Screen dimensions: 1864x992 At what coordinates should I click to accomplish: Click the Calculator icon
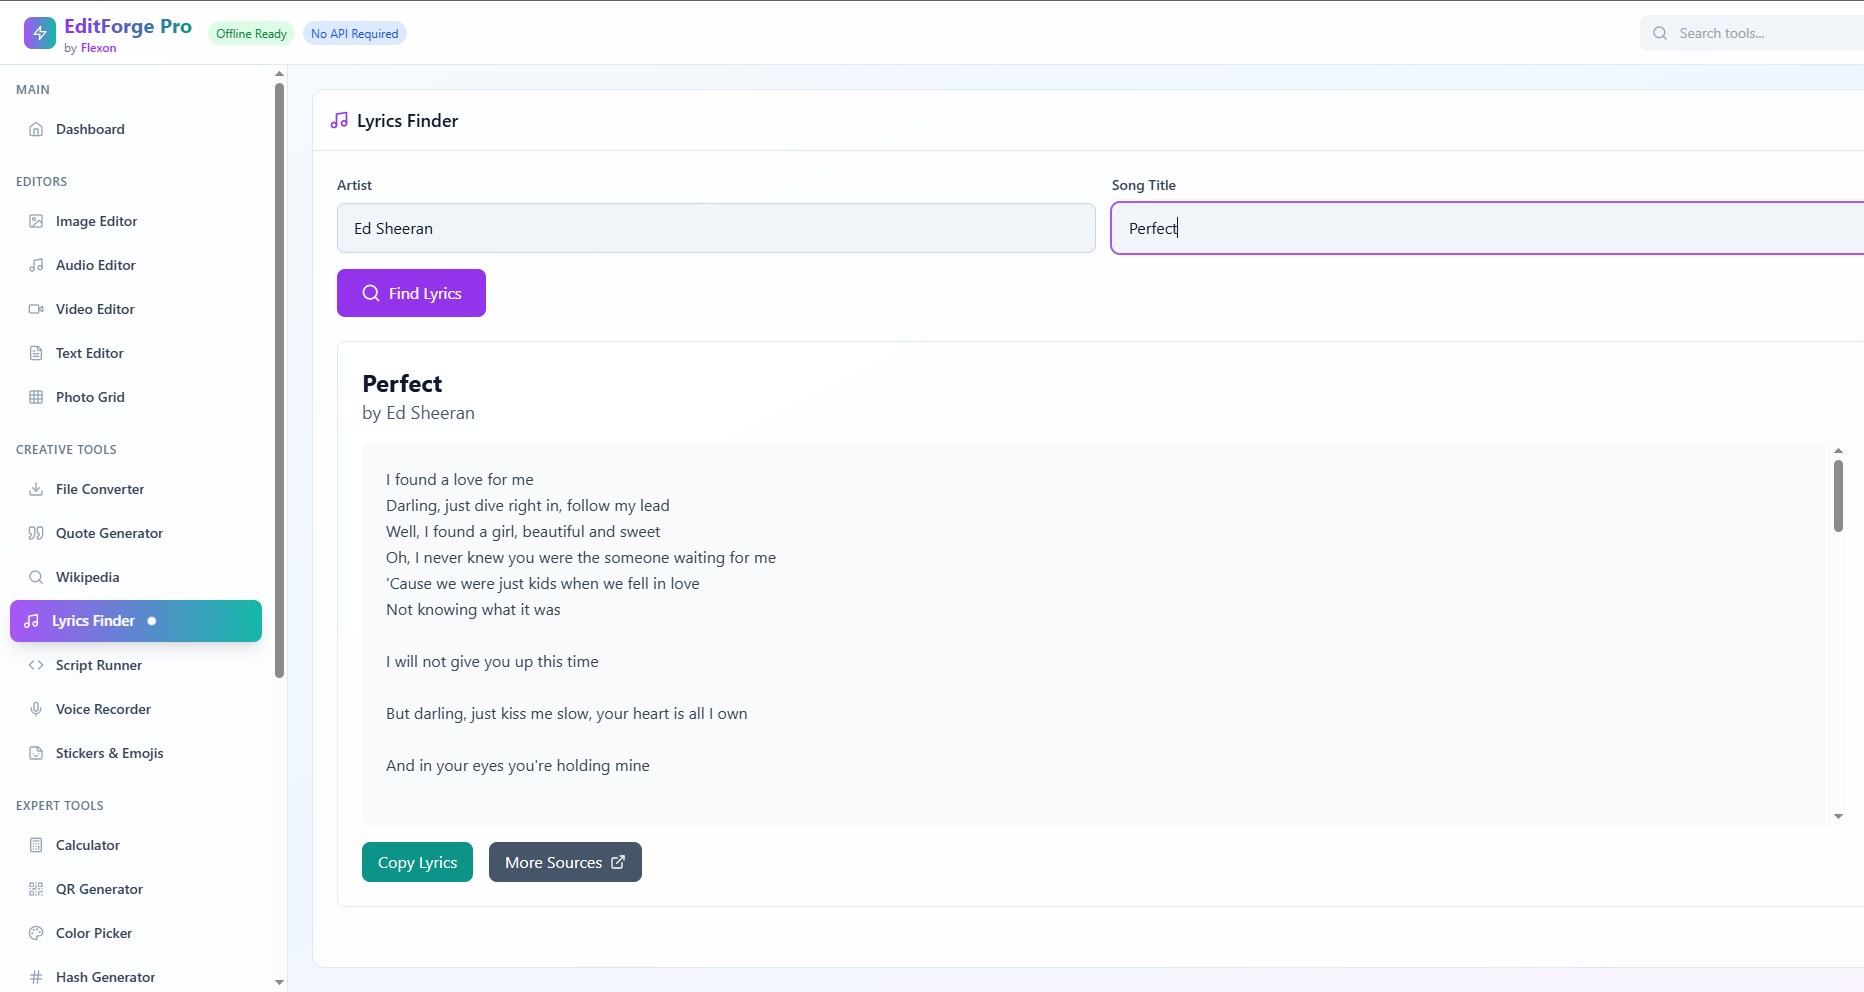(x=36, y=845)
